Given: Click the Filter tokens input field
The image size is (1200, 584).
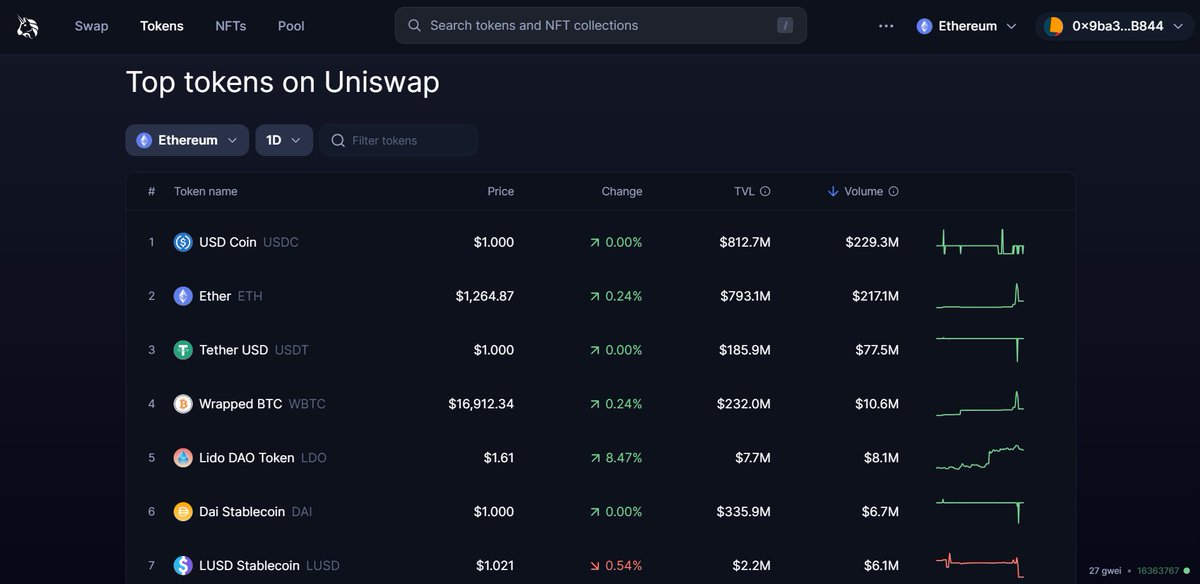Looking at the screenshot, I should tap(399, 140).
